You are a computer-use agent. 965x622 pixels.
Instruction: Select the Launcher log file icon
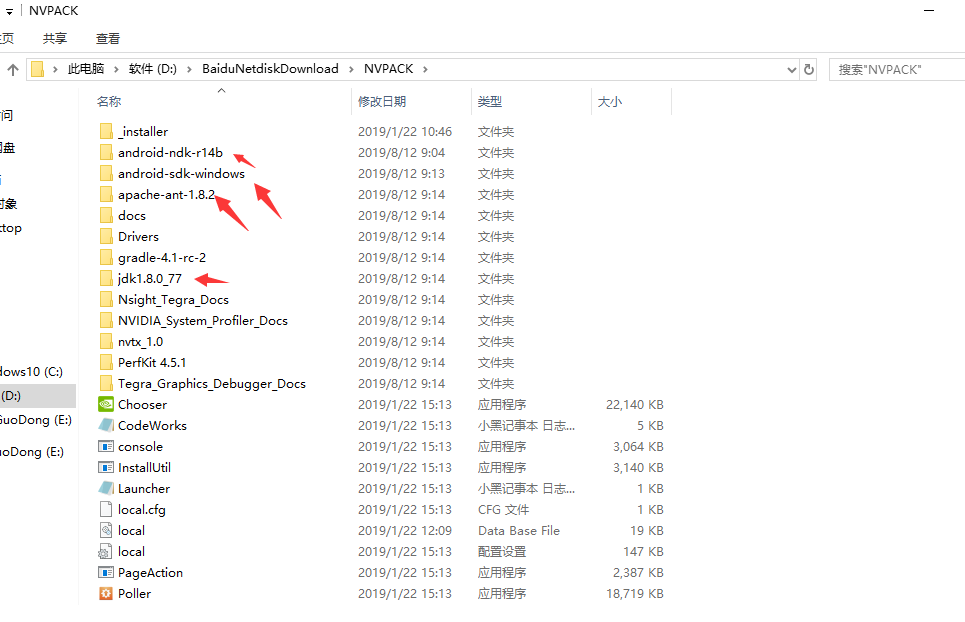[106, 488]
